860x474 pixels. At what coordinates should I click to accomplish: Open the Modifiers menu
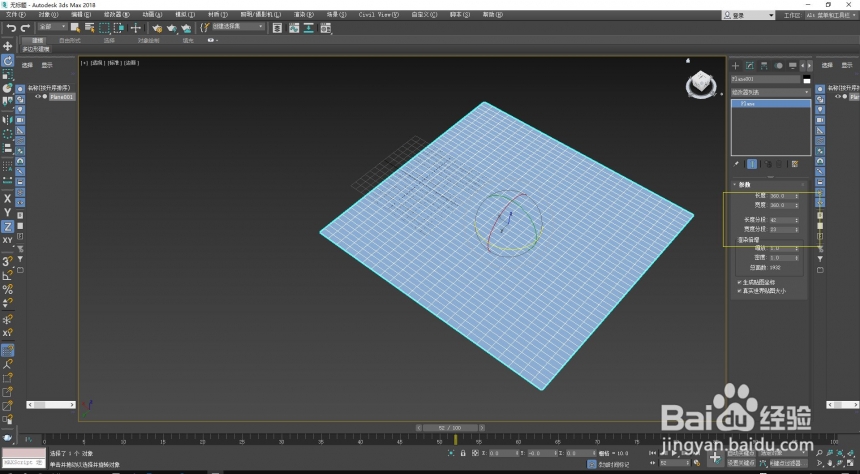tap(117, 15)
